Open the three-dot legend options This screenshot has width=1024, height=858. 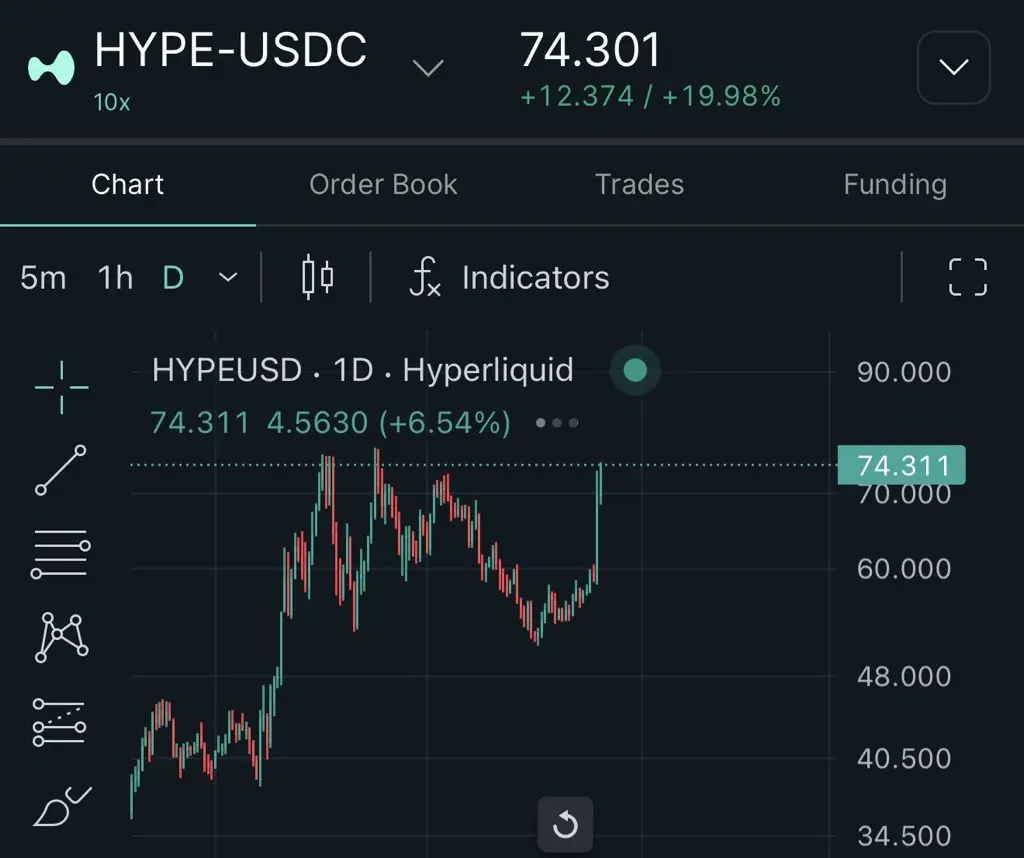coord(556,422)
